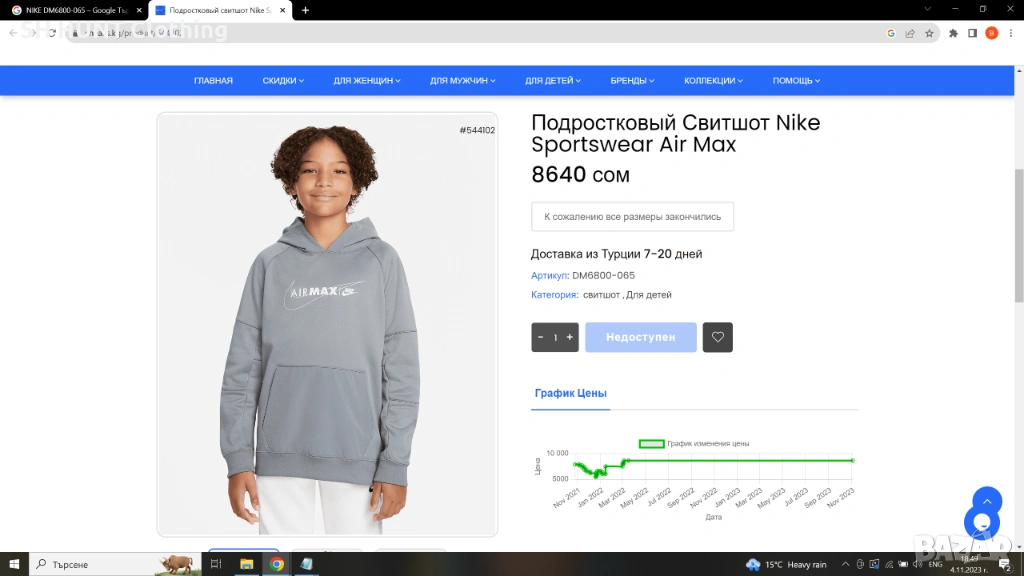The height and width of the screenshot is (576, 1024).
Task: Expand the БРЕНДЫ dropdown menu
Action: coord(632,80)
